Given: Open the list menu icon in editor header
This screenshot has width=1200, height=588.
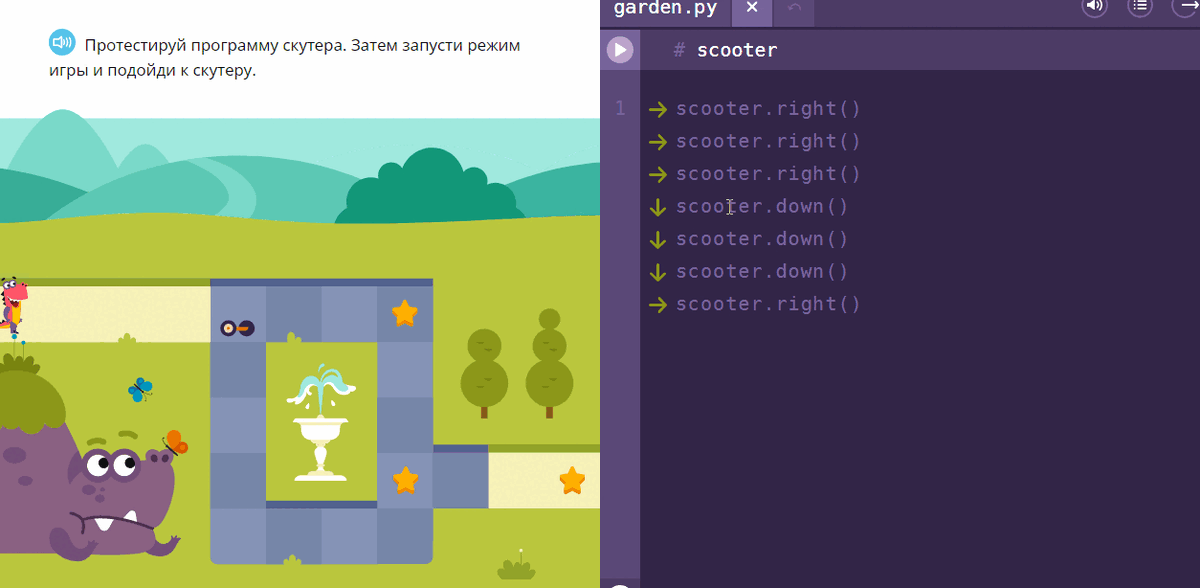Looking at the screenshot, I should tap(1140, 6).
